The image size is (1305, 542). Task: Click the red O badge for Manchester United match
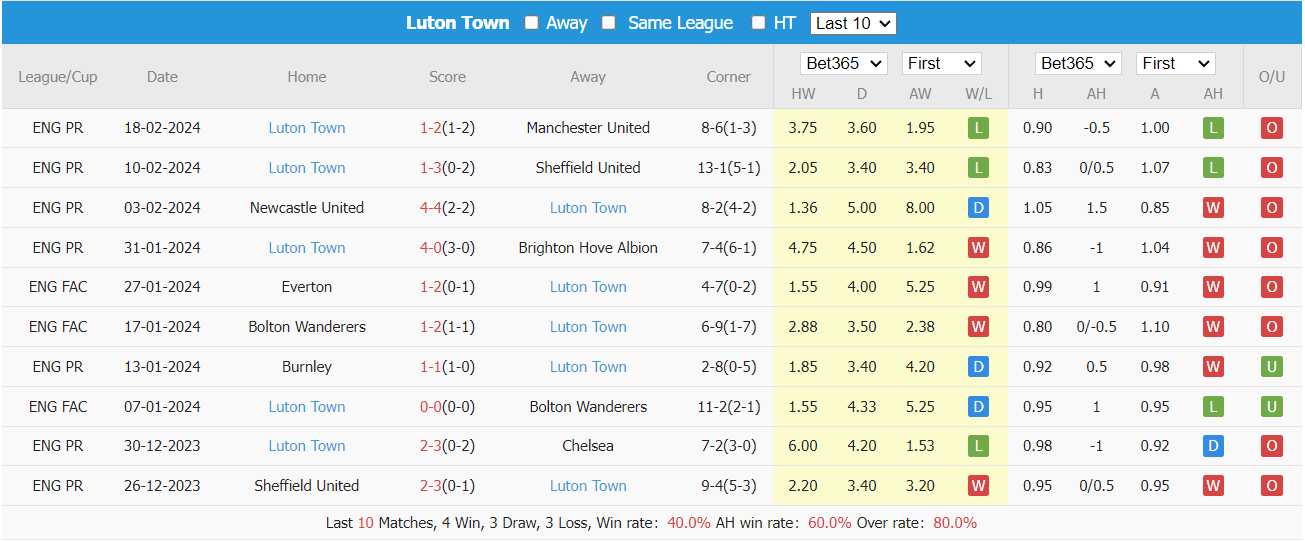pos(1271,128)
